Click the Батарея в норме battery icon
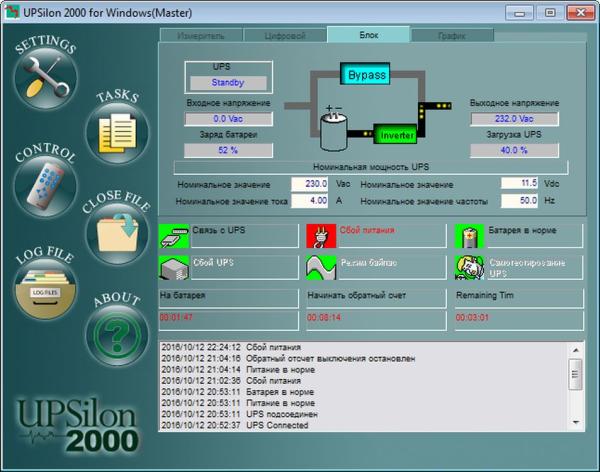 pyautogui.click(x=470, y=236)
